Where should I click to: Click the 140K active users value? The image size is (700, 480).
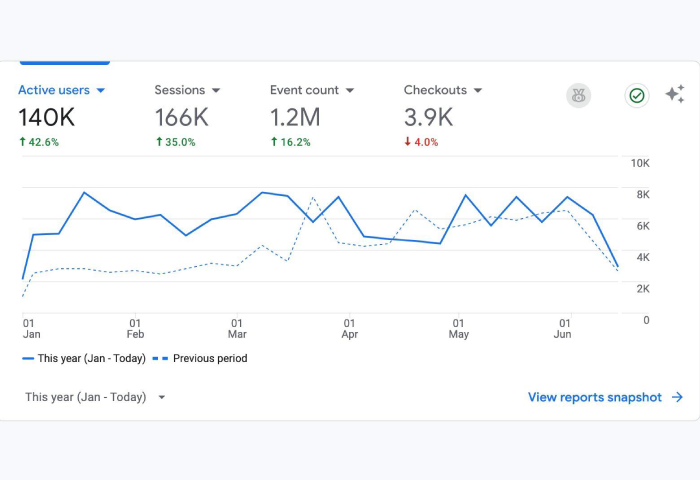tap(47, 117)
